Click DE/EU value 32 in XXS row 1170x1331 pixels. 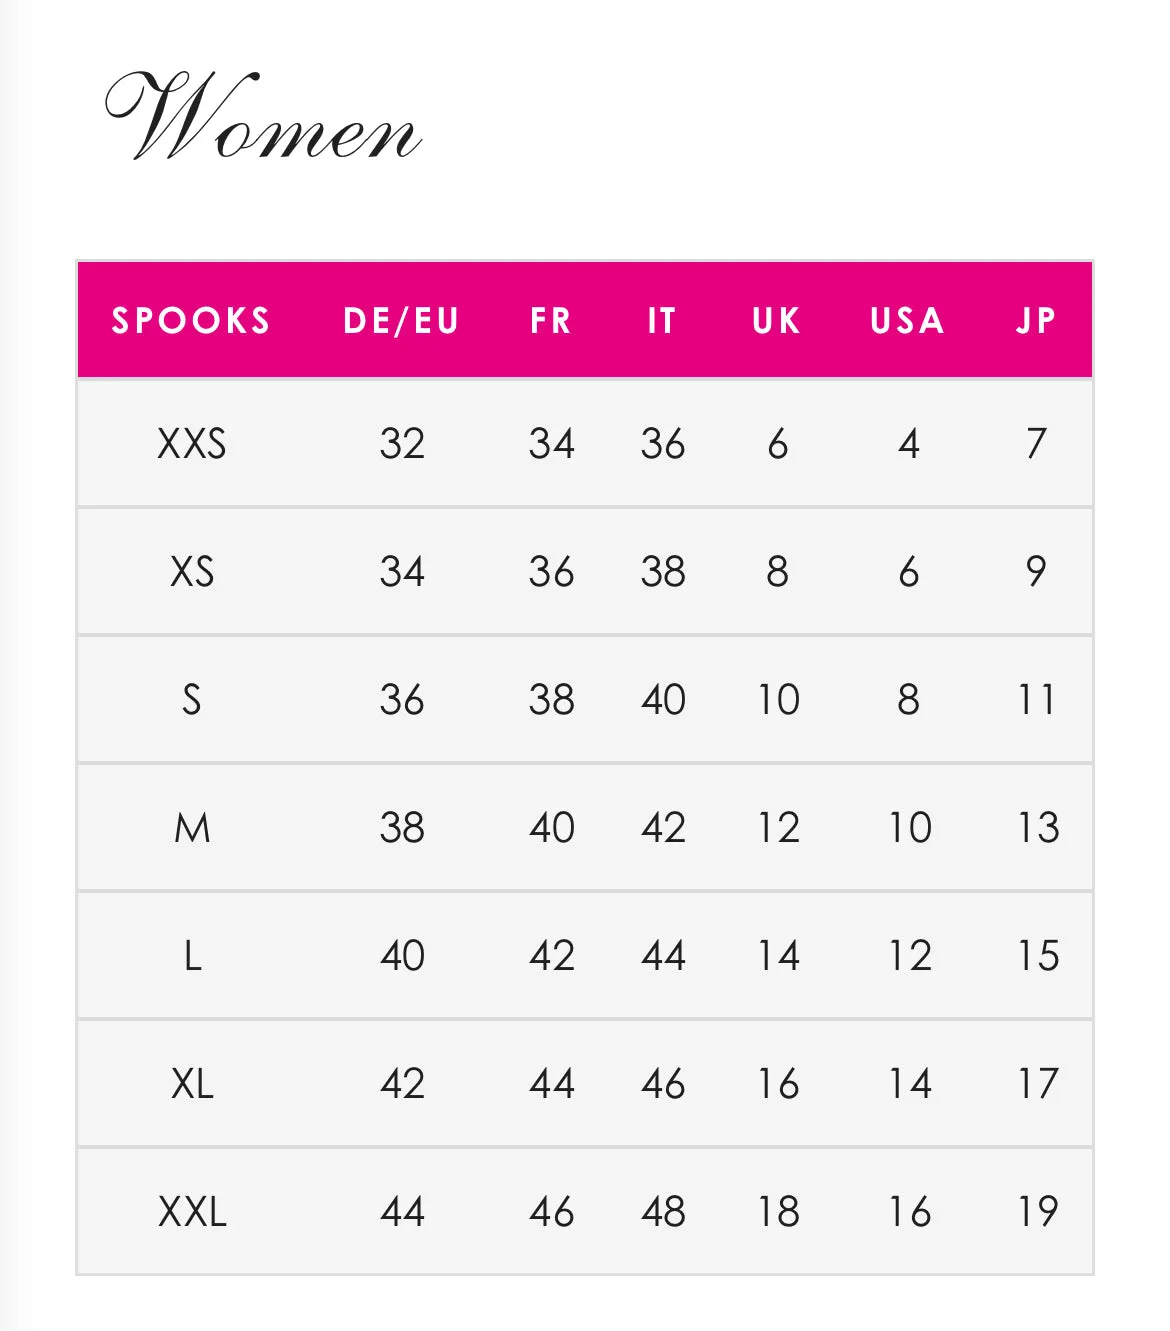coord(402,443)
